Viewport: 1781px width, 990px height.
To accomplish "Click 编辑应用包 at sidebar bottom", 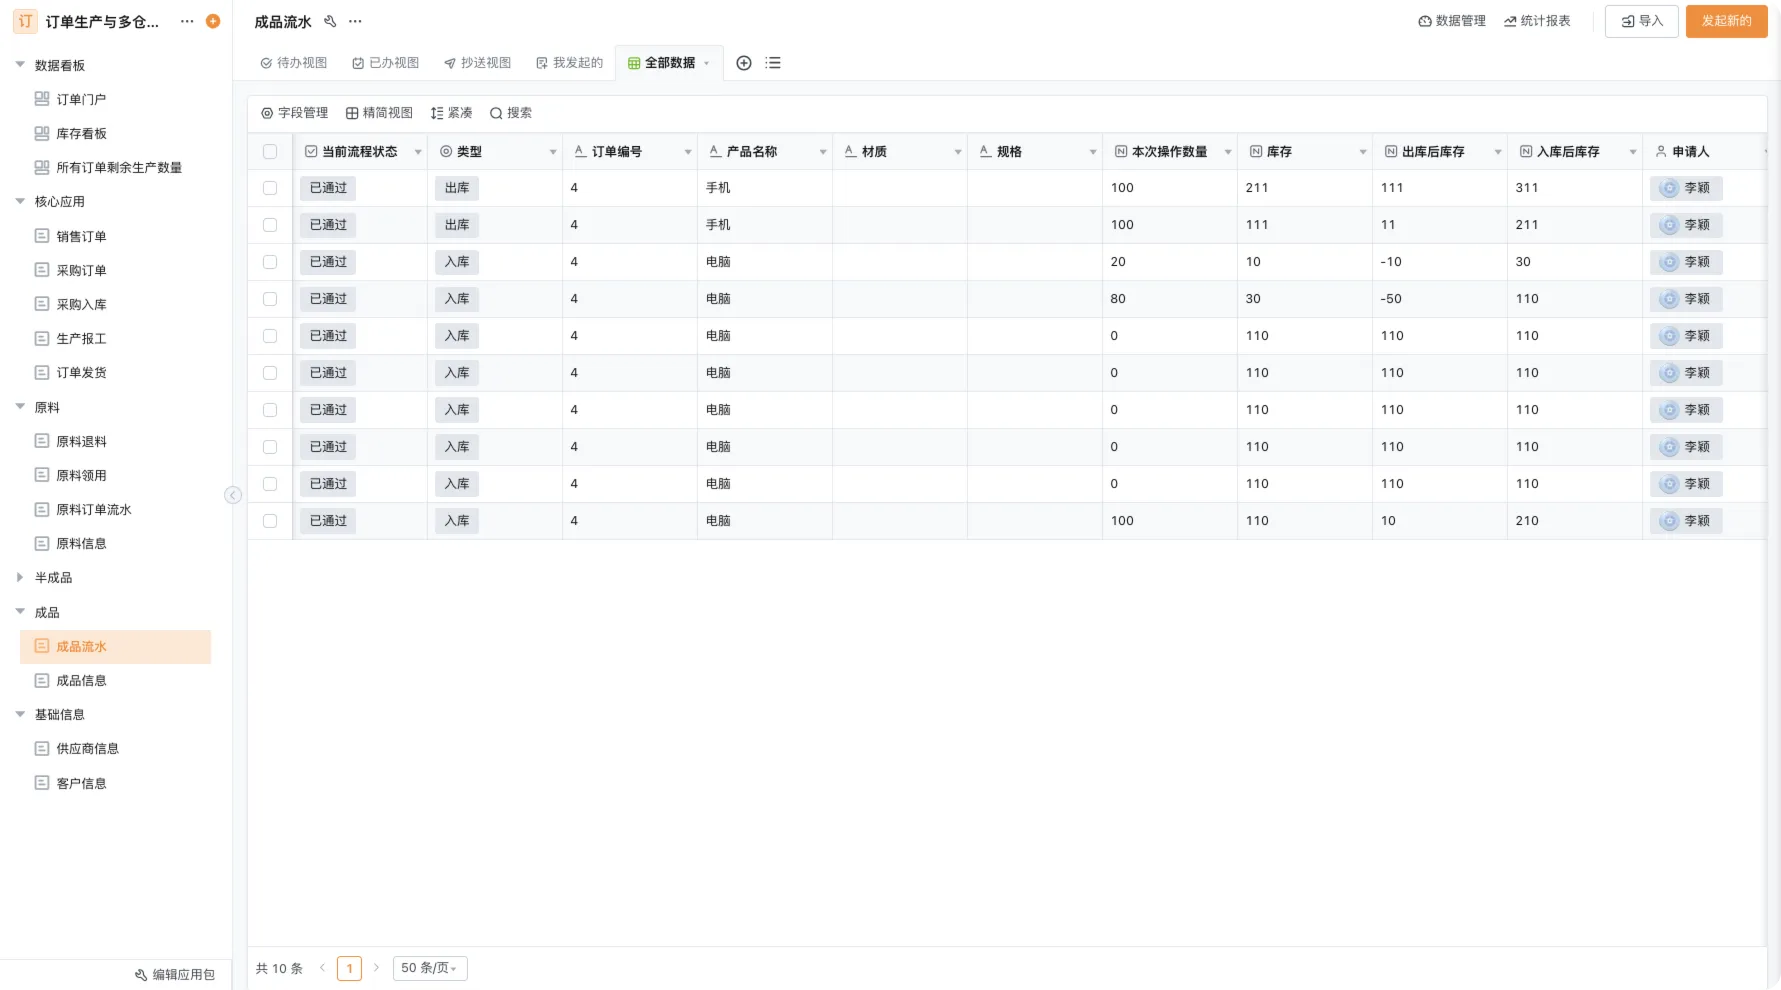I will coord(175,974).
